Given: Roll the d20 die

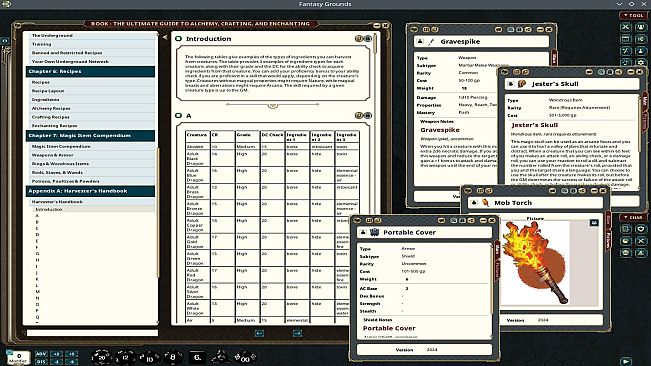Looking at the screenshot, I should (101, 357).
